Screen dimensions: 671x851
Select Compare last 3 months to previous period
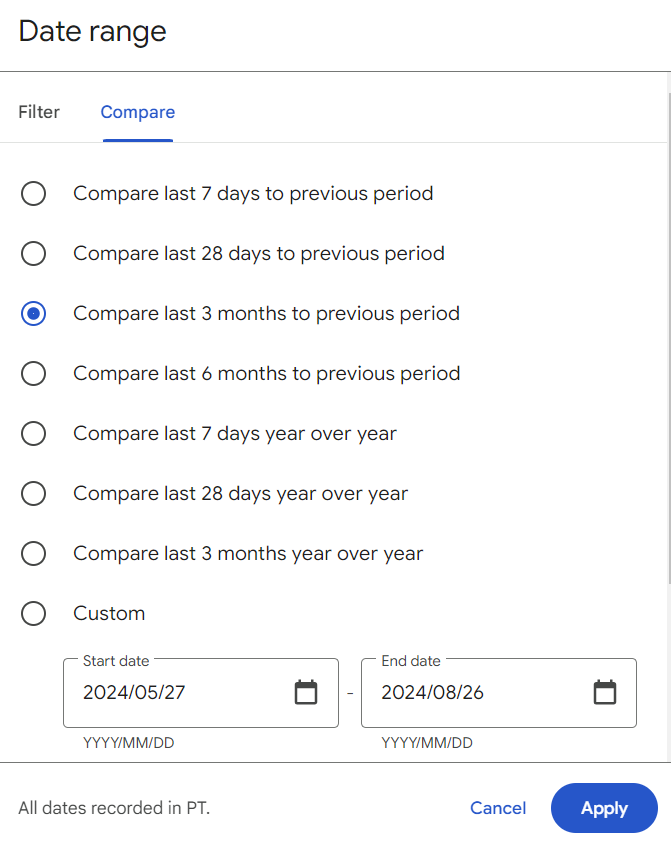[x=34, y=313]
